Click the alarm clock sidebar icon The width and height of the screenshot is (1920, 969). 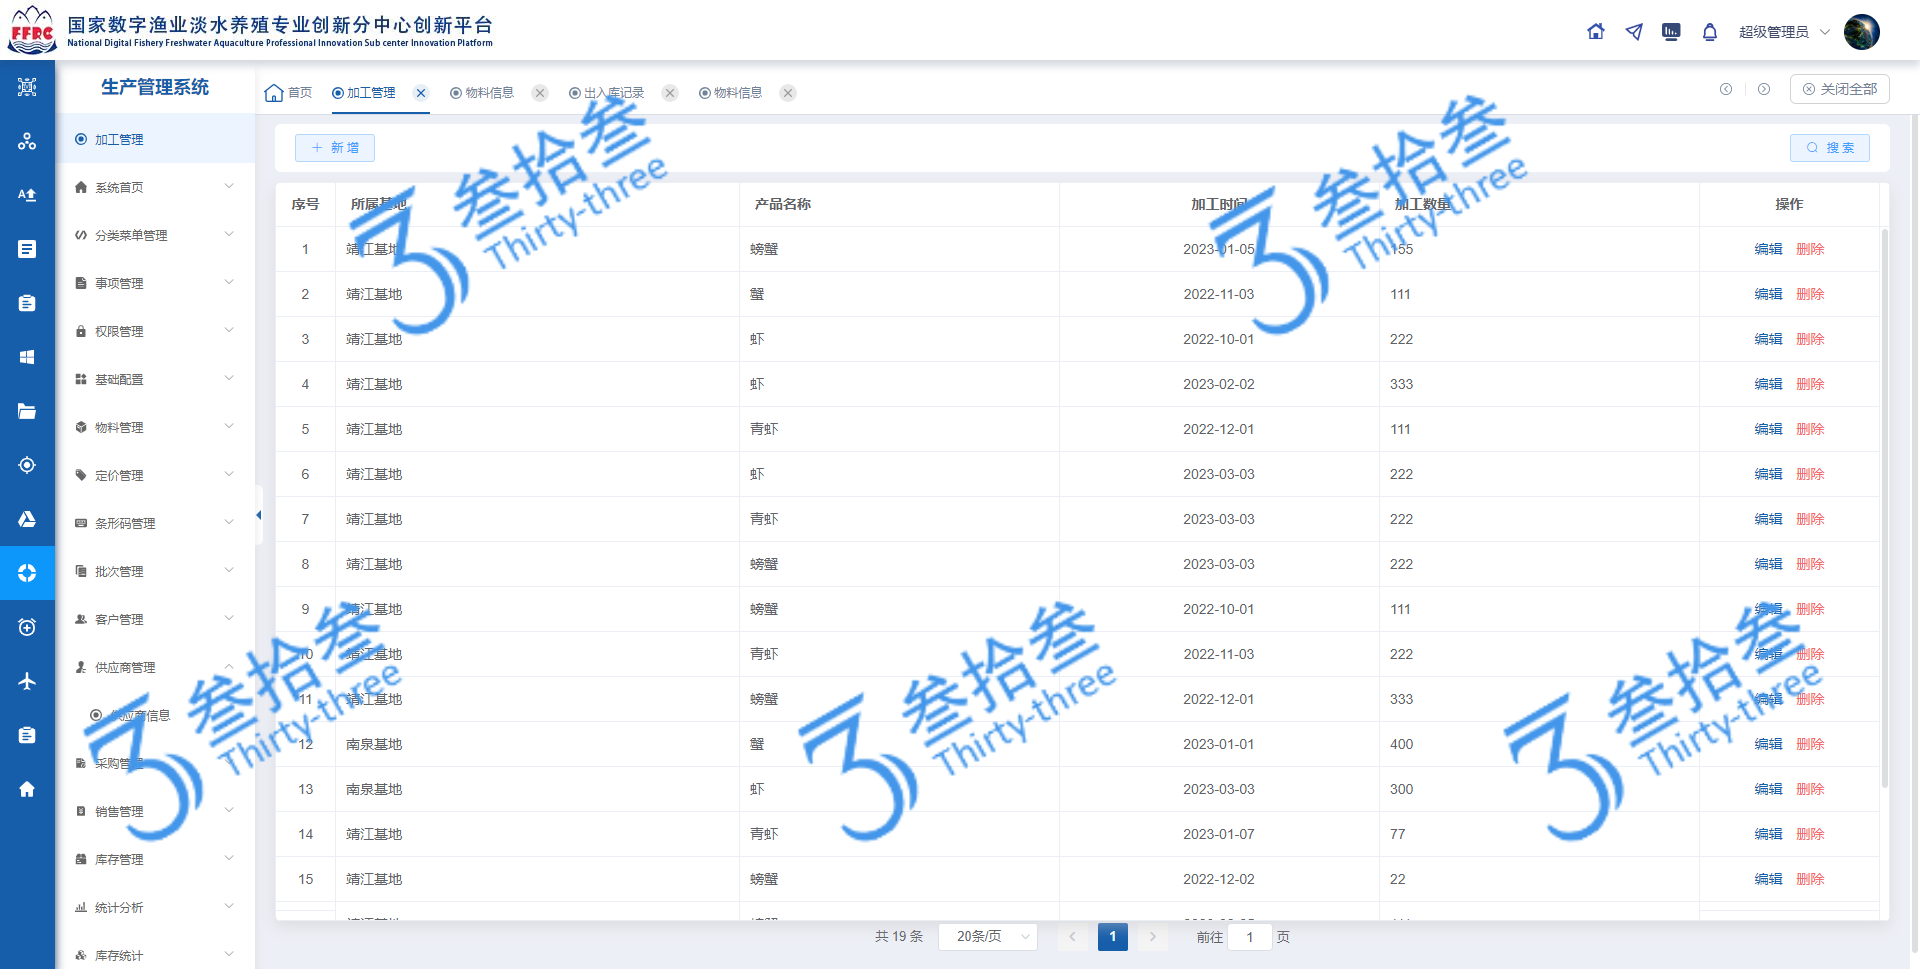pyautogui.click(x=27, y=627)
